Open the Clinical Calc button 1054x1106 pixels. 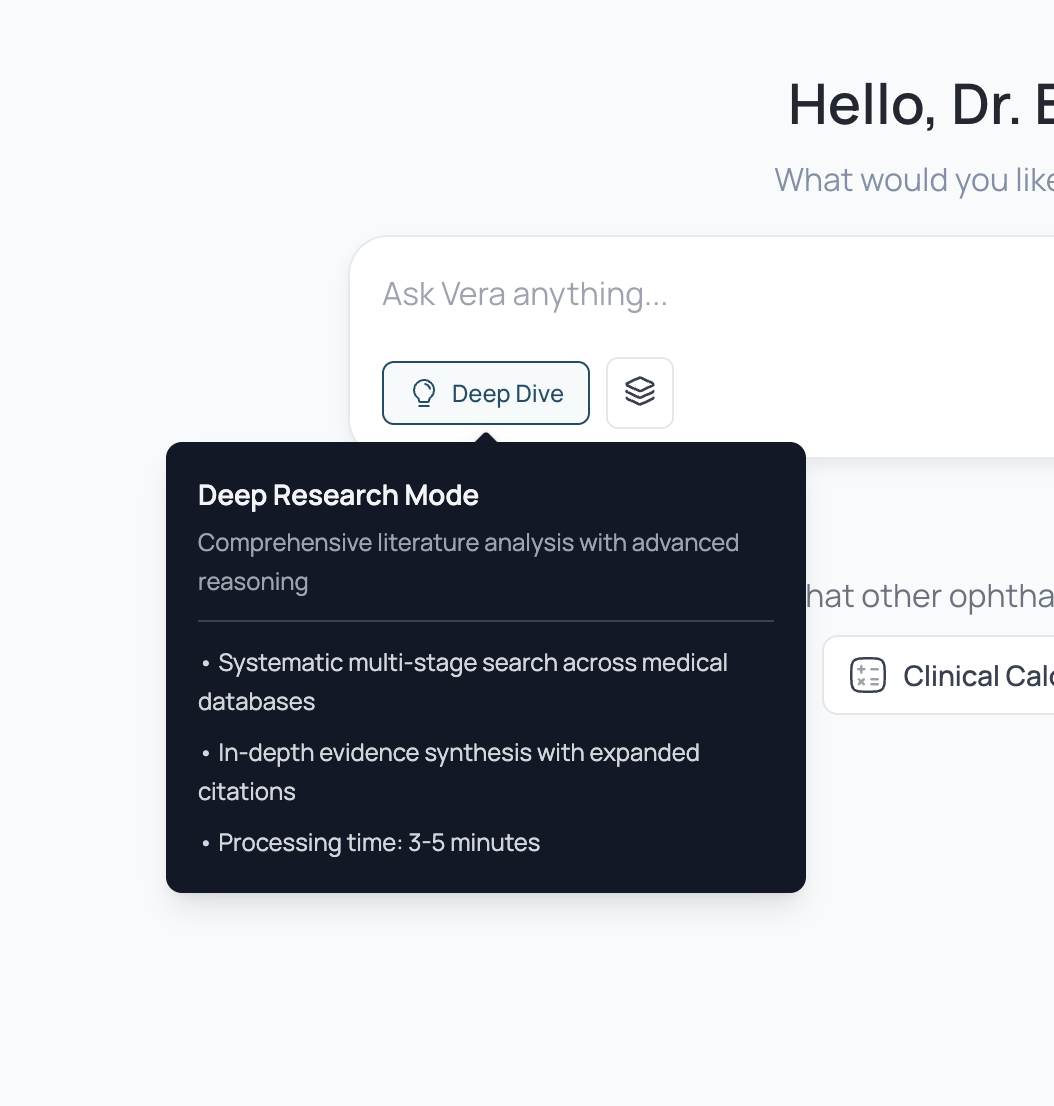(940, 676)
